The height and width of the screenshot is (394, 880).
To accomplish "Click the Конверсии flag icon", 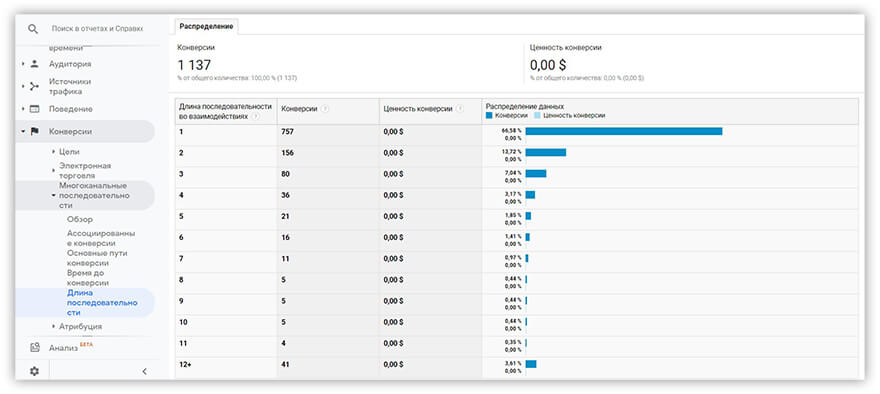I will coord(34,131).
